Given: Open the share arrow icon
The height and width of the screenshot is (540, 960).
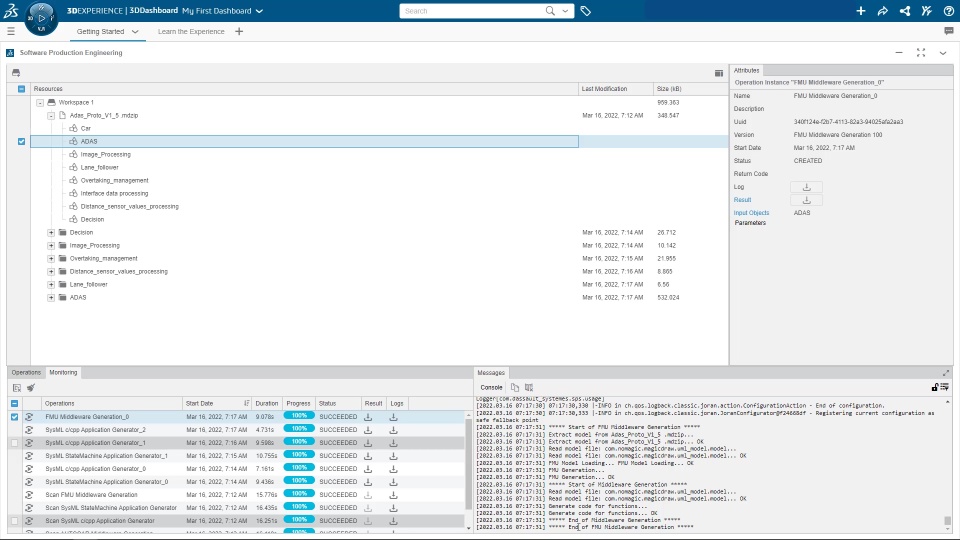Looking at the screenshot, I should (882, 10).
